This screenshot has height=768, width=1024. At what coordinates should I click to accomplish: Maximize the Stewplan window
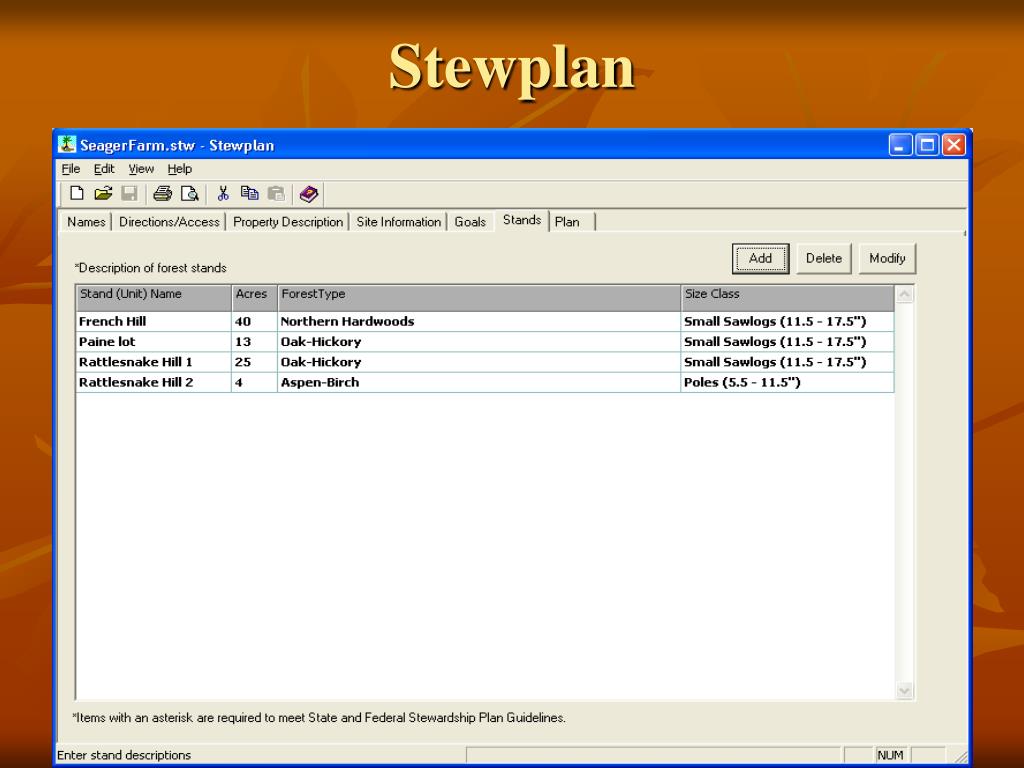coord(927,144)
